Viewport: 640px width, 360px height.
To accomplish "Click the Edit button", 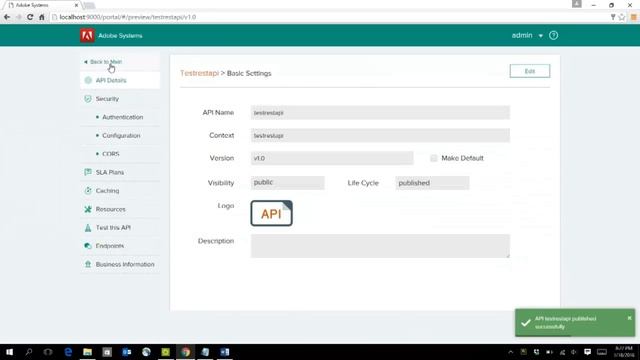I will click(529, 71).
